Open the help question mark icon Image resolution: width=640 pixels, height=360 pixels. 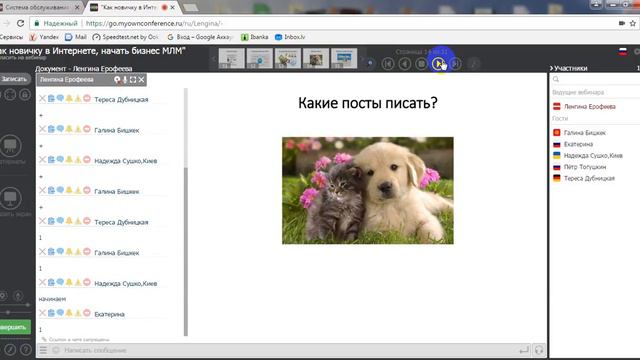[x=26, y=349]
